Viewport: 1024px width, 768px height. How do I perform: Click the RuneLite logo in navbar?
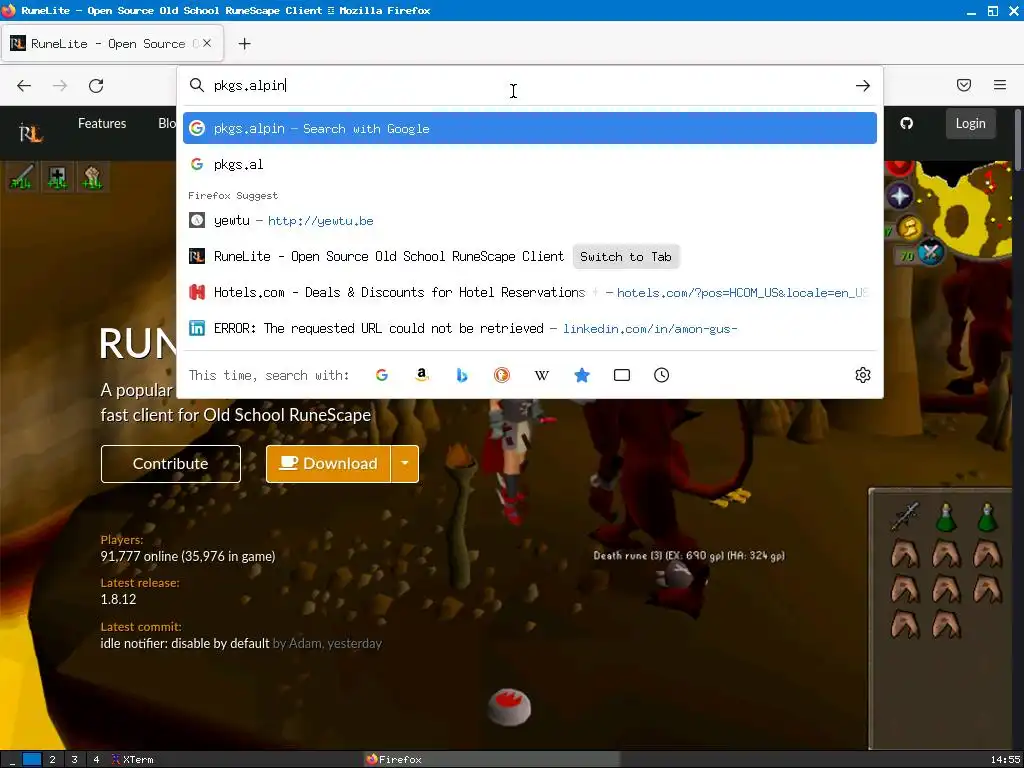31,133
